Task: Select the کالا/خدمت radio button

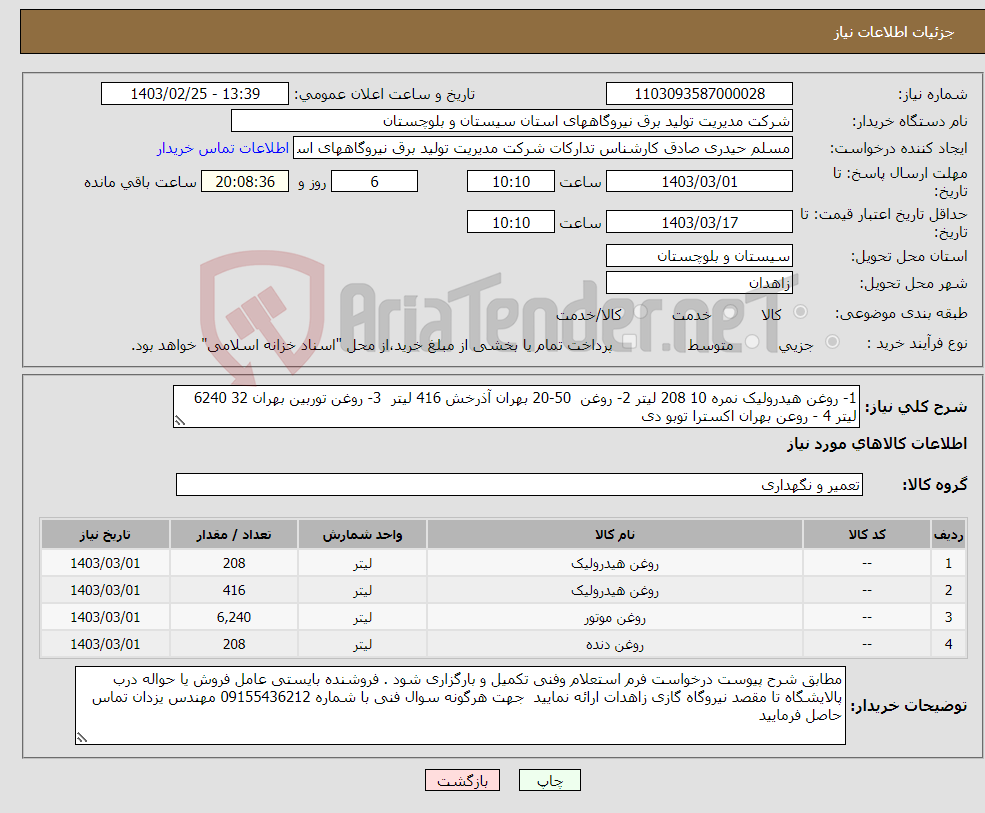Action: [x=639, y=312]
